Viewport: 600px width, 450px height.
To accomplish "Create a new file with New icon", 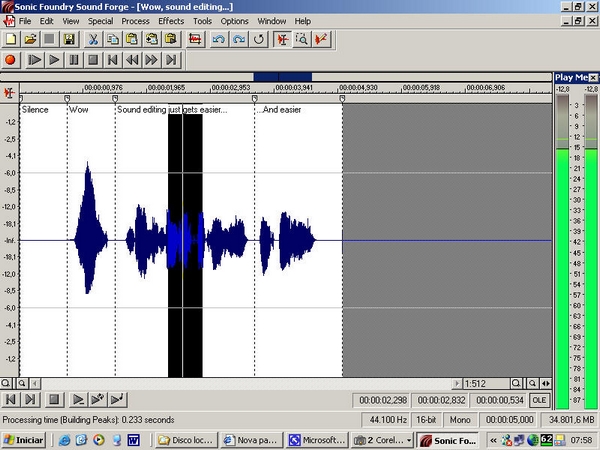I will [x=11, y=39].
